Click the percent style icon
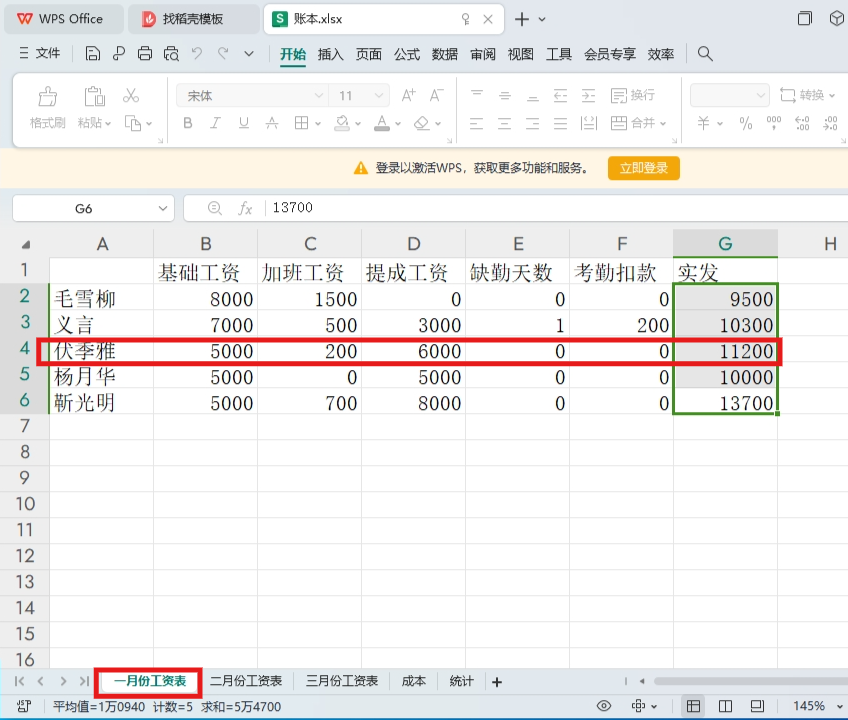This screenshot has width=848, height=720. pos(745,123)
